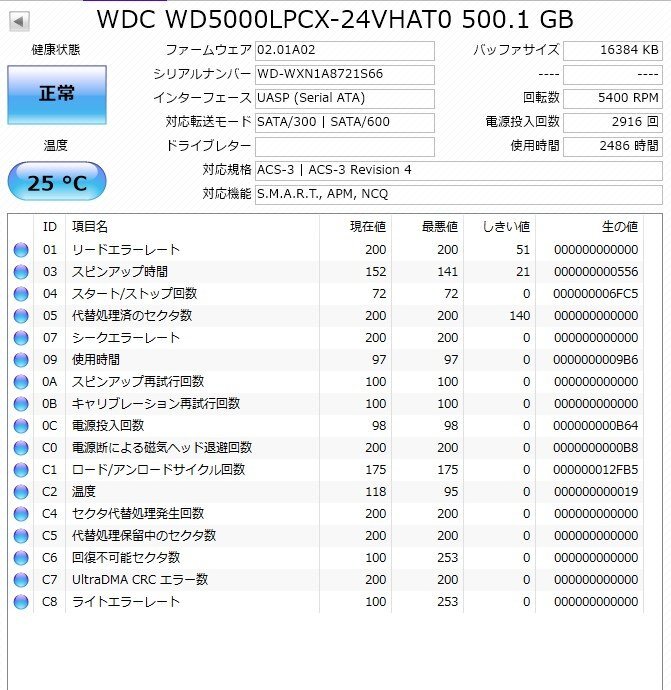Click the ID column header

point(50,227)
